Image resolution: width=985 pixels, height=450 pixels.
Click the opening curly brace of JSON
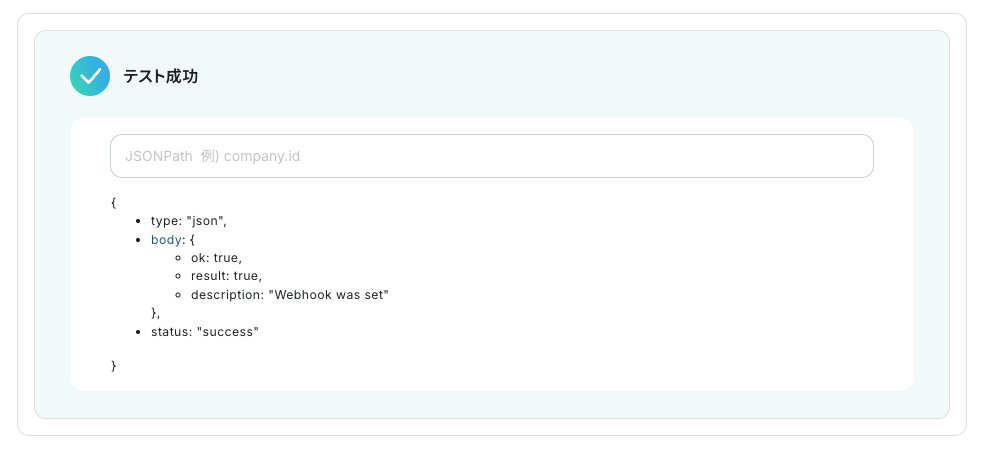coord(114,202)
